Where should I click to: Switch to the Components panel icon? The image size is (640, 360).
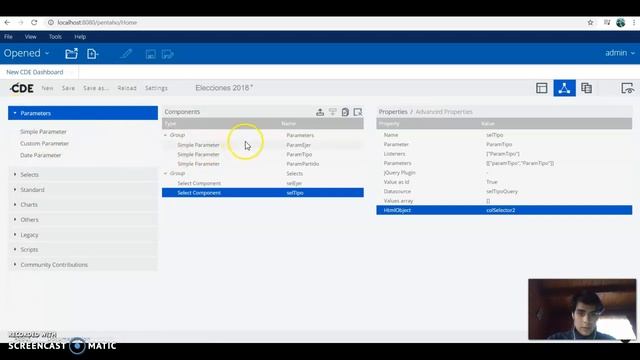(x=564, y=88)
